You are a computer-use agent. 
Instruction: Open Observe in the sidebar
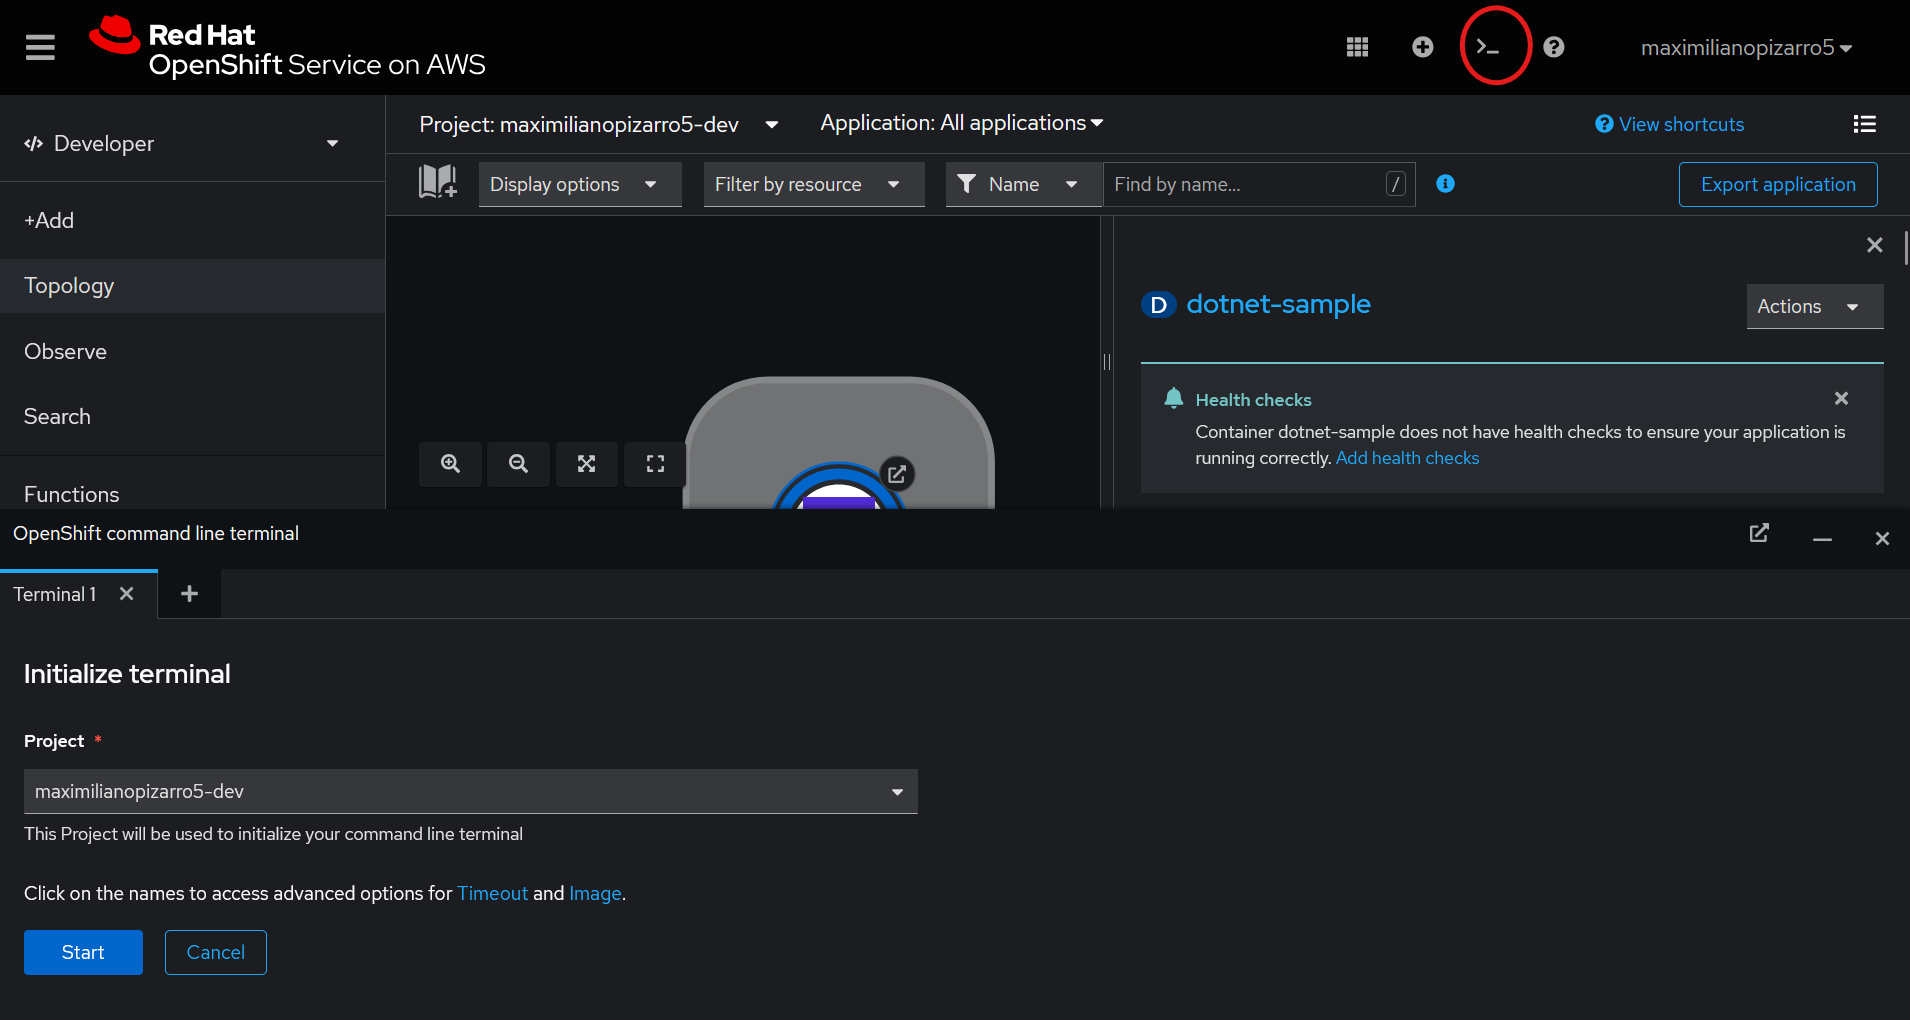[192, 352]
